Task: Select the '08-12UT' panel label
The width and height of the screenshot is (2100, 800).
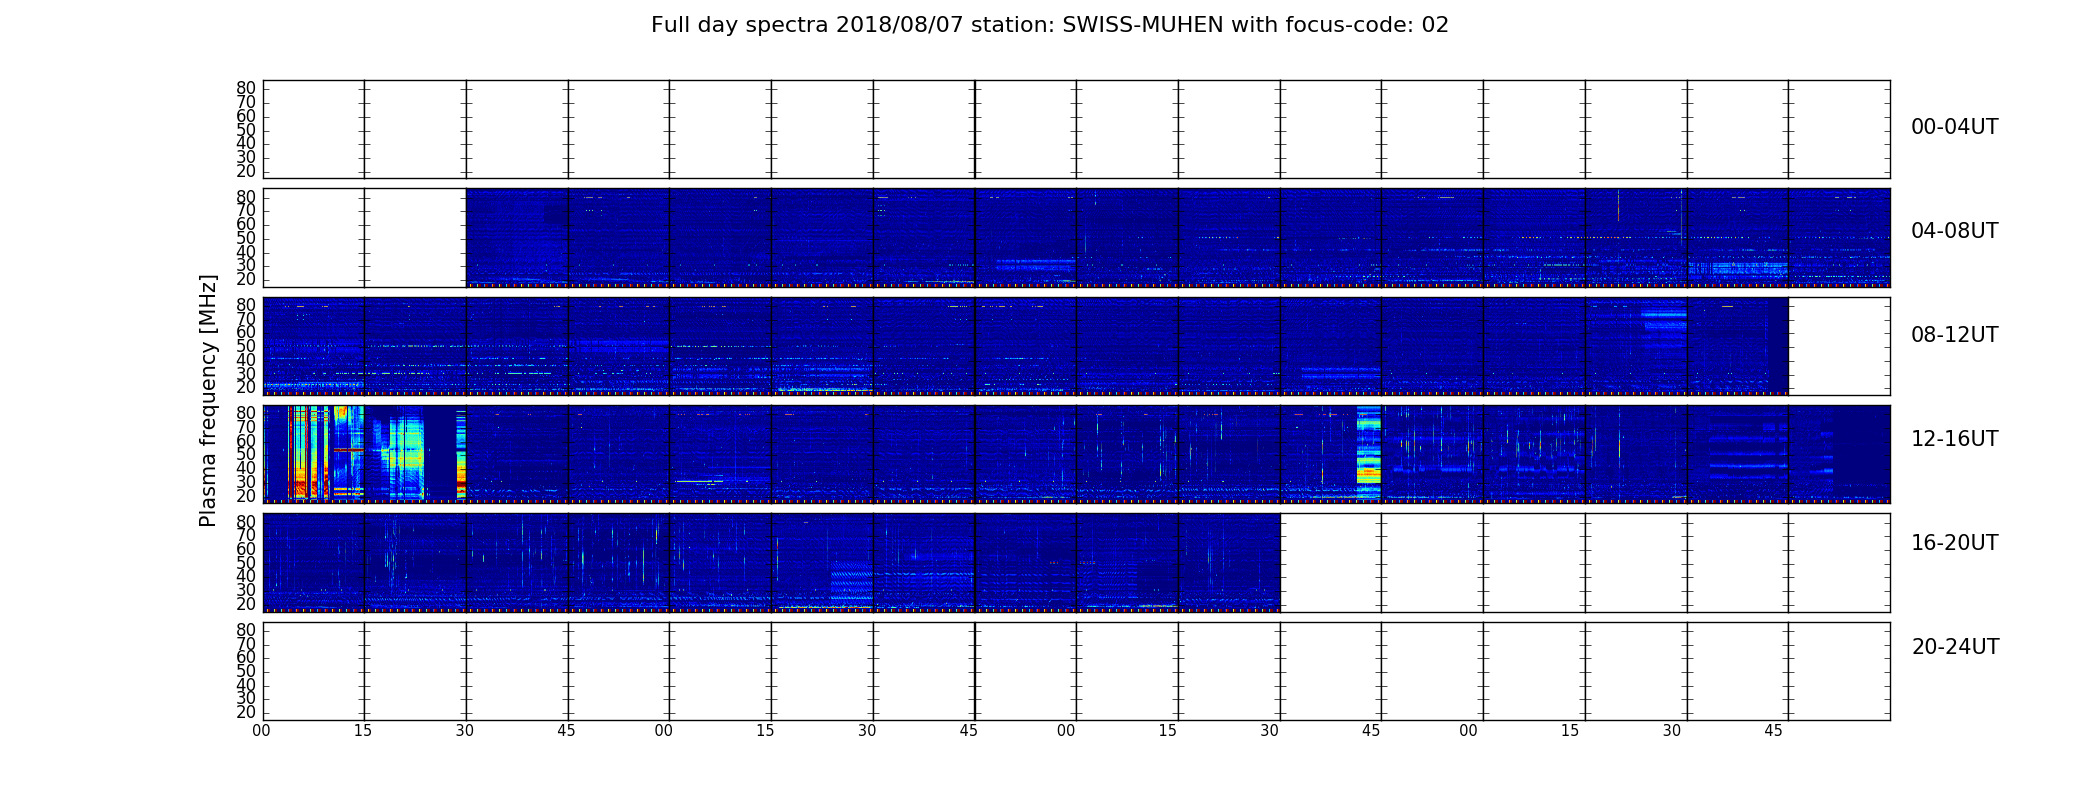Action: pyautogui.click(x=1954, y=335)
